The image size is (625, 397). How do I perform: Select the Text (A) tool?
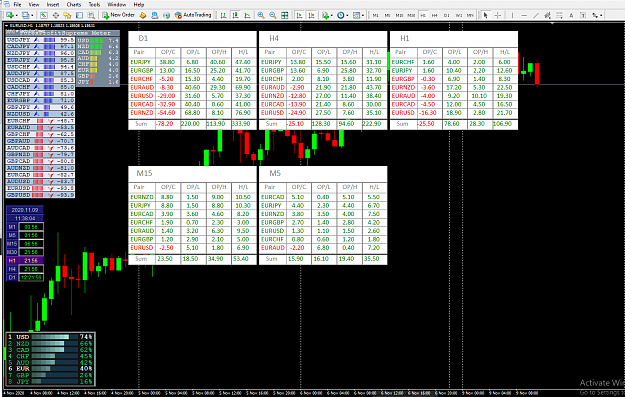point(571,15)
